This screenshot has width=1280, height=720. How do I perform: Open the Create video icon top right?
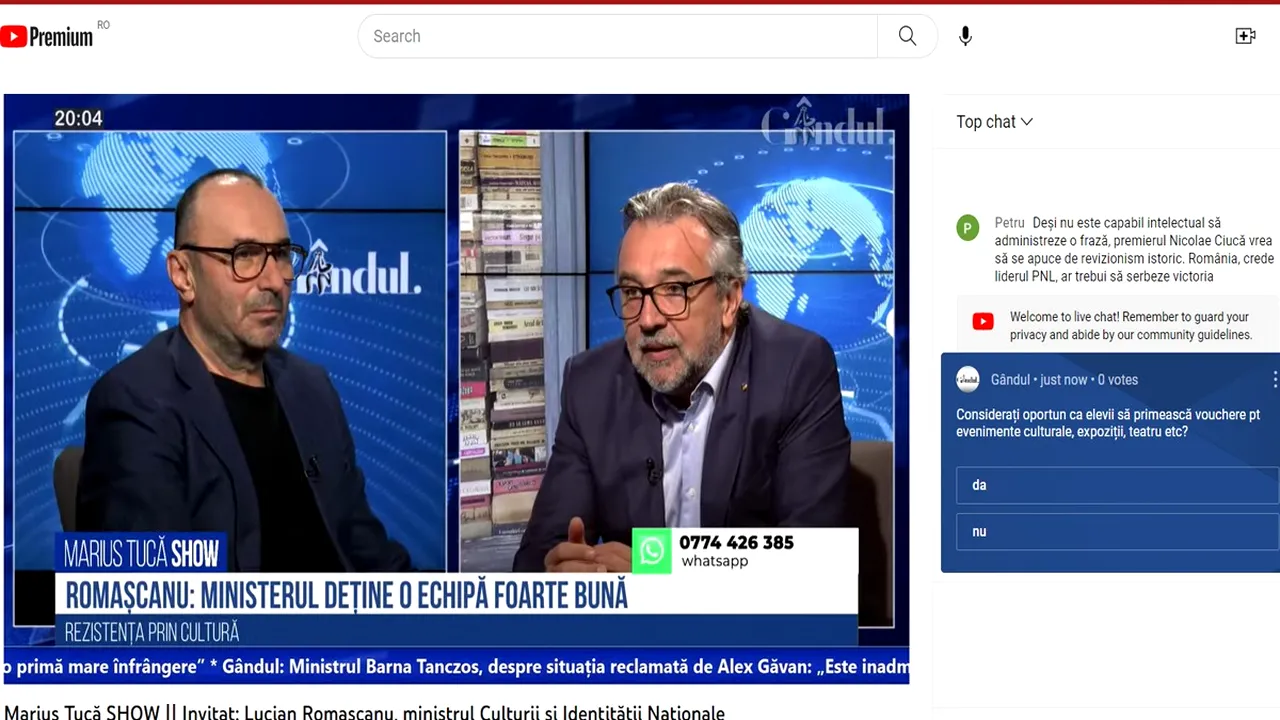pyautogui.click(x=1245, y=35)
